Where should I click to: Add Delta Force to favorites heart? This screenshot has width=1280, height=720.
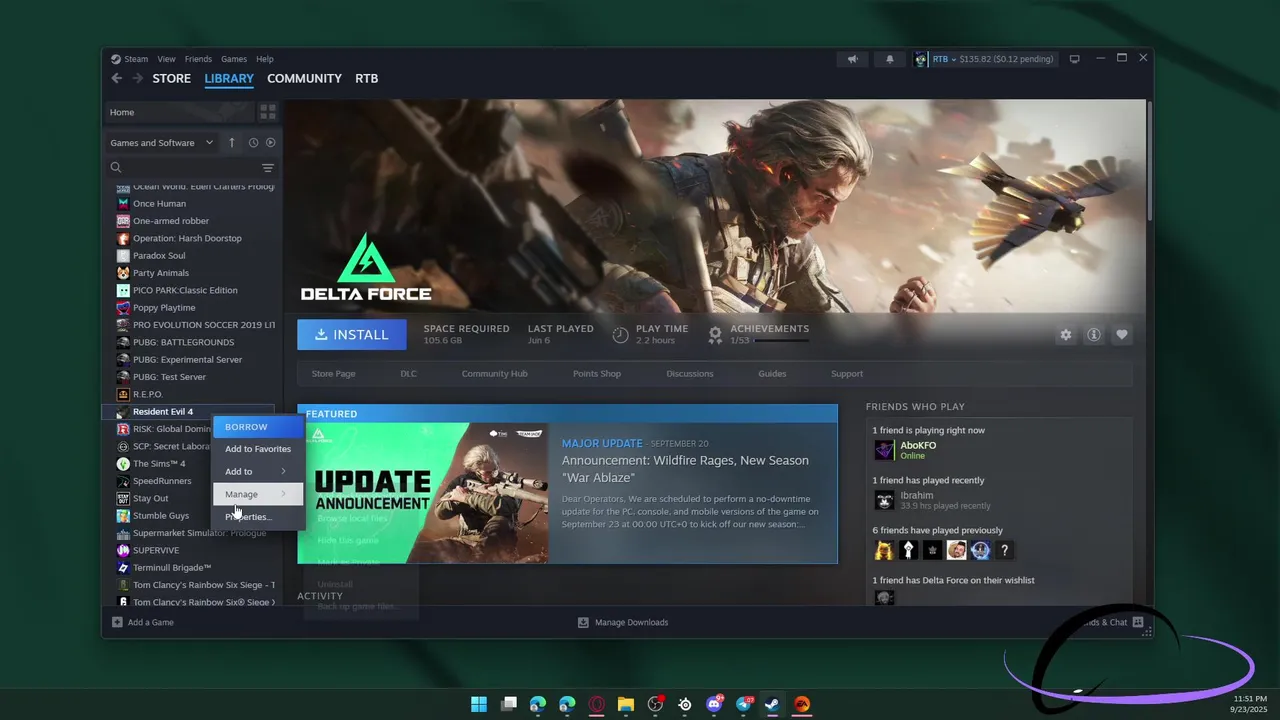coord(1122,335)
